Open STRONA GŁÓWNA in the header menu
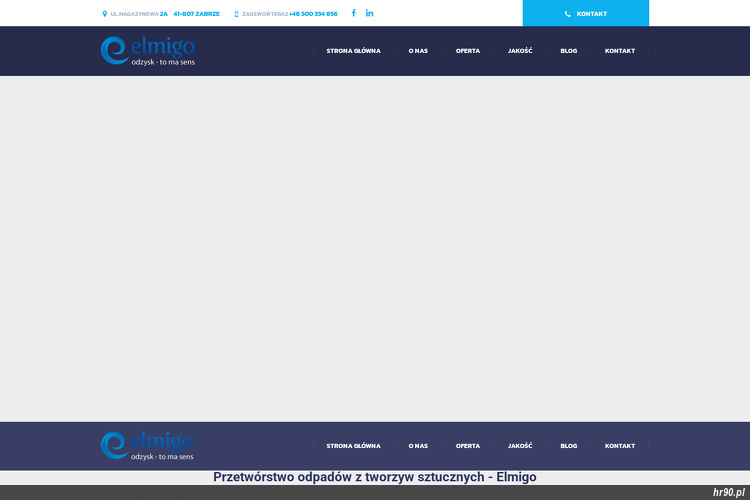 coord(353,51)
